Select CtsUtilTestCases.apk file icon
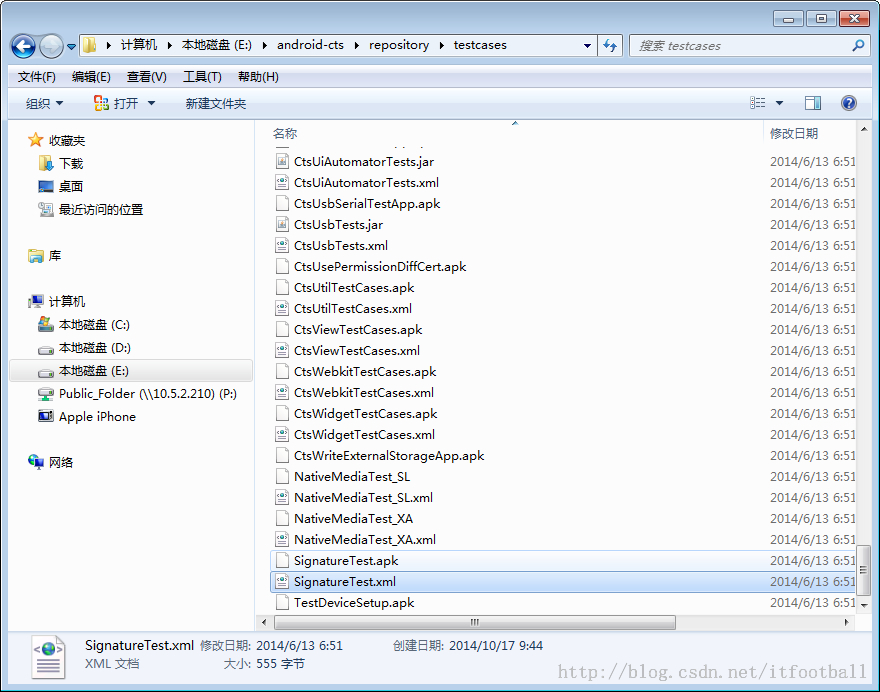 coord(282,287)
